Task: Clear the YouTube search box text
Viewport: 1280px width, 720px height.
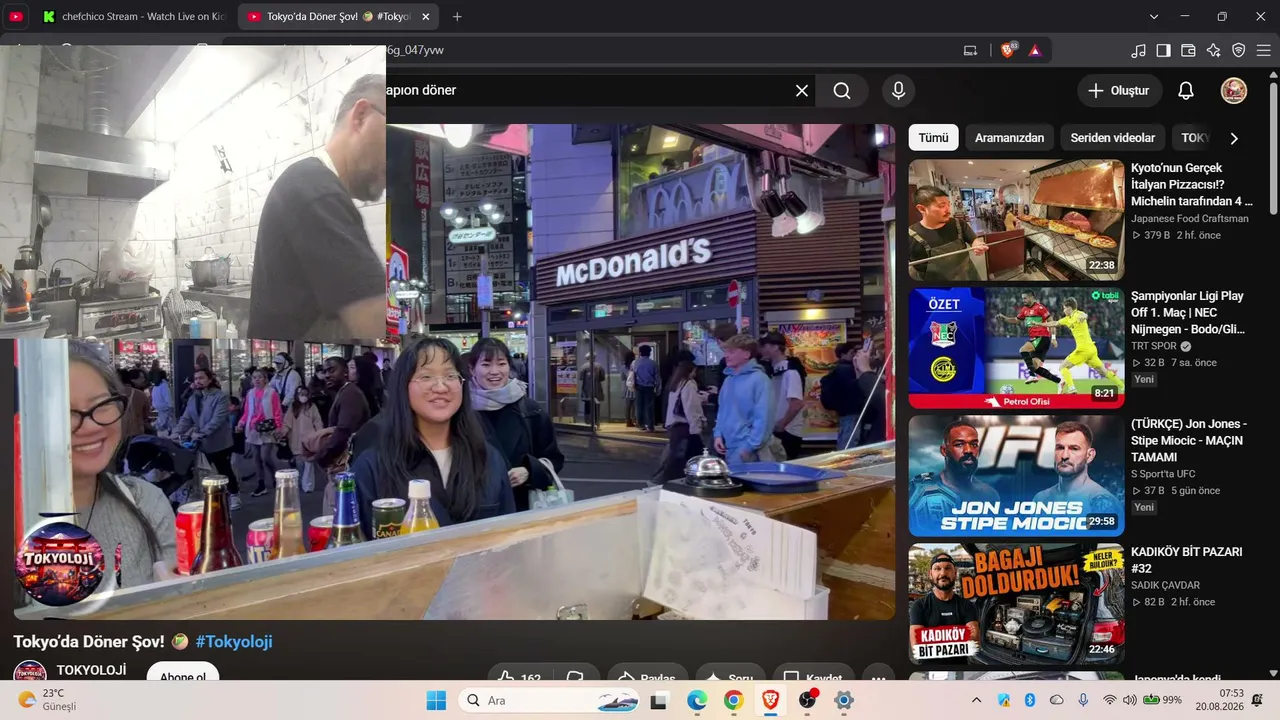Action: click(802, 91)
